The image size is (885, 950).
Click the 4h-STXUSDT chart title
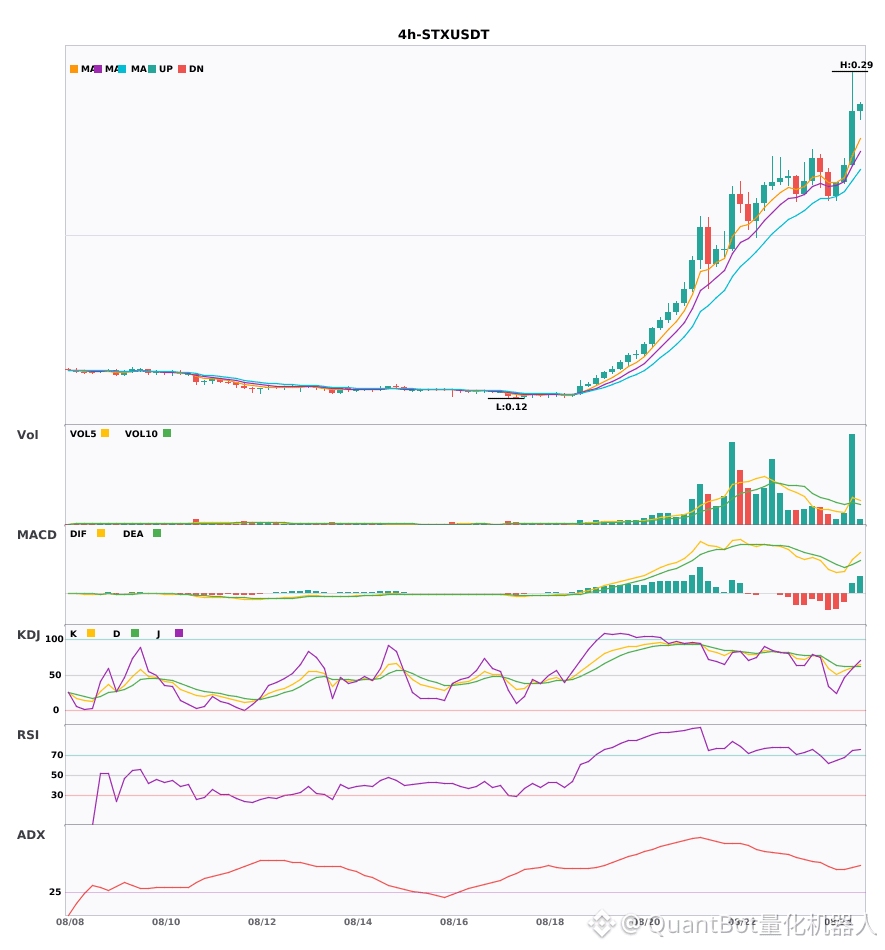[x=443, y=35]
